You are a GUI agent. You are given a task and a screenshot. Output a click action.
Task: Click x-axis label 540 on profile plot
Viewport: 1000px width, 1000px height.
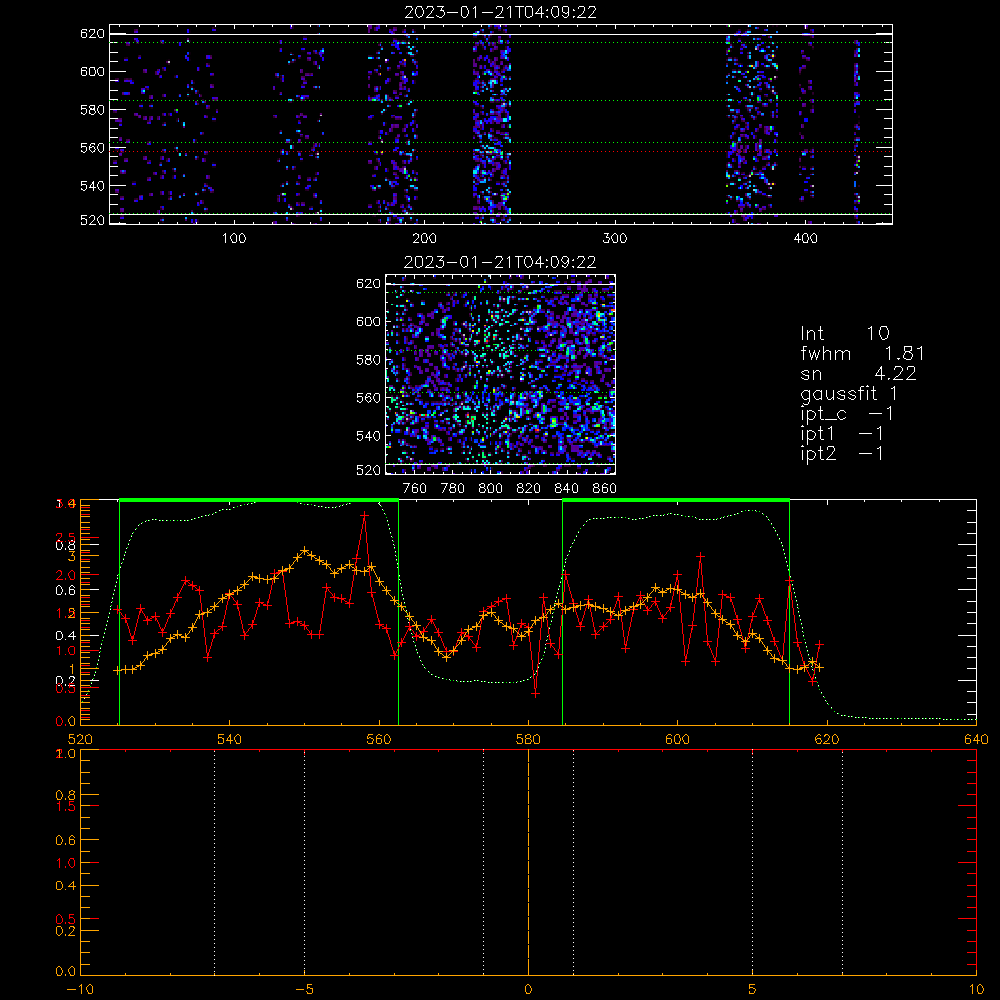pyautogui.click(x=230, y=739)
